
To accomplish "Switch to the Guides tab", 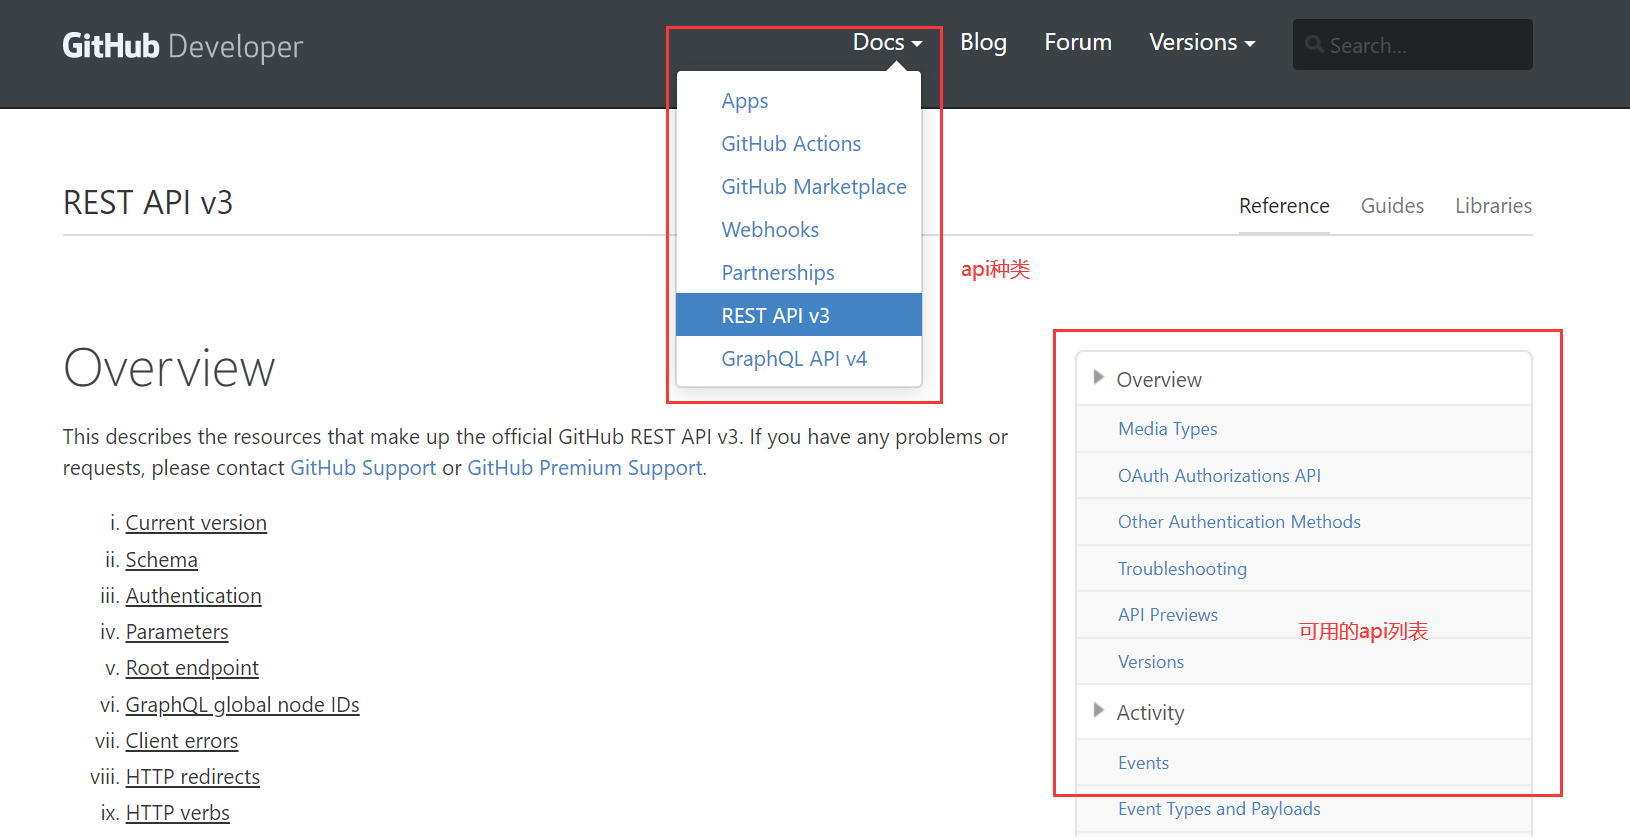I will coord(1392,206).
